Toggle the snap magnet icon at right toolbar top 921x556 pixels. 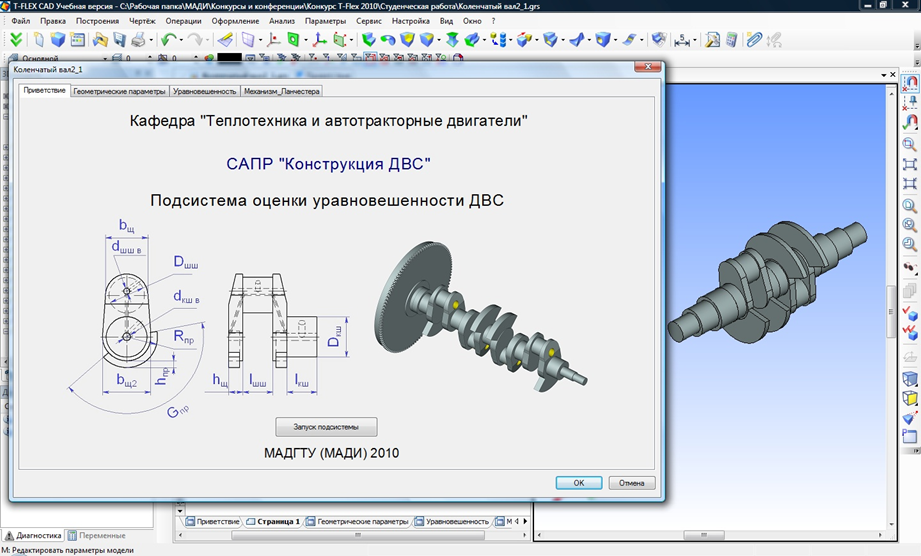[x=910, y=82]
